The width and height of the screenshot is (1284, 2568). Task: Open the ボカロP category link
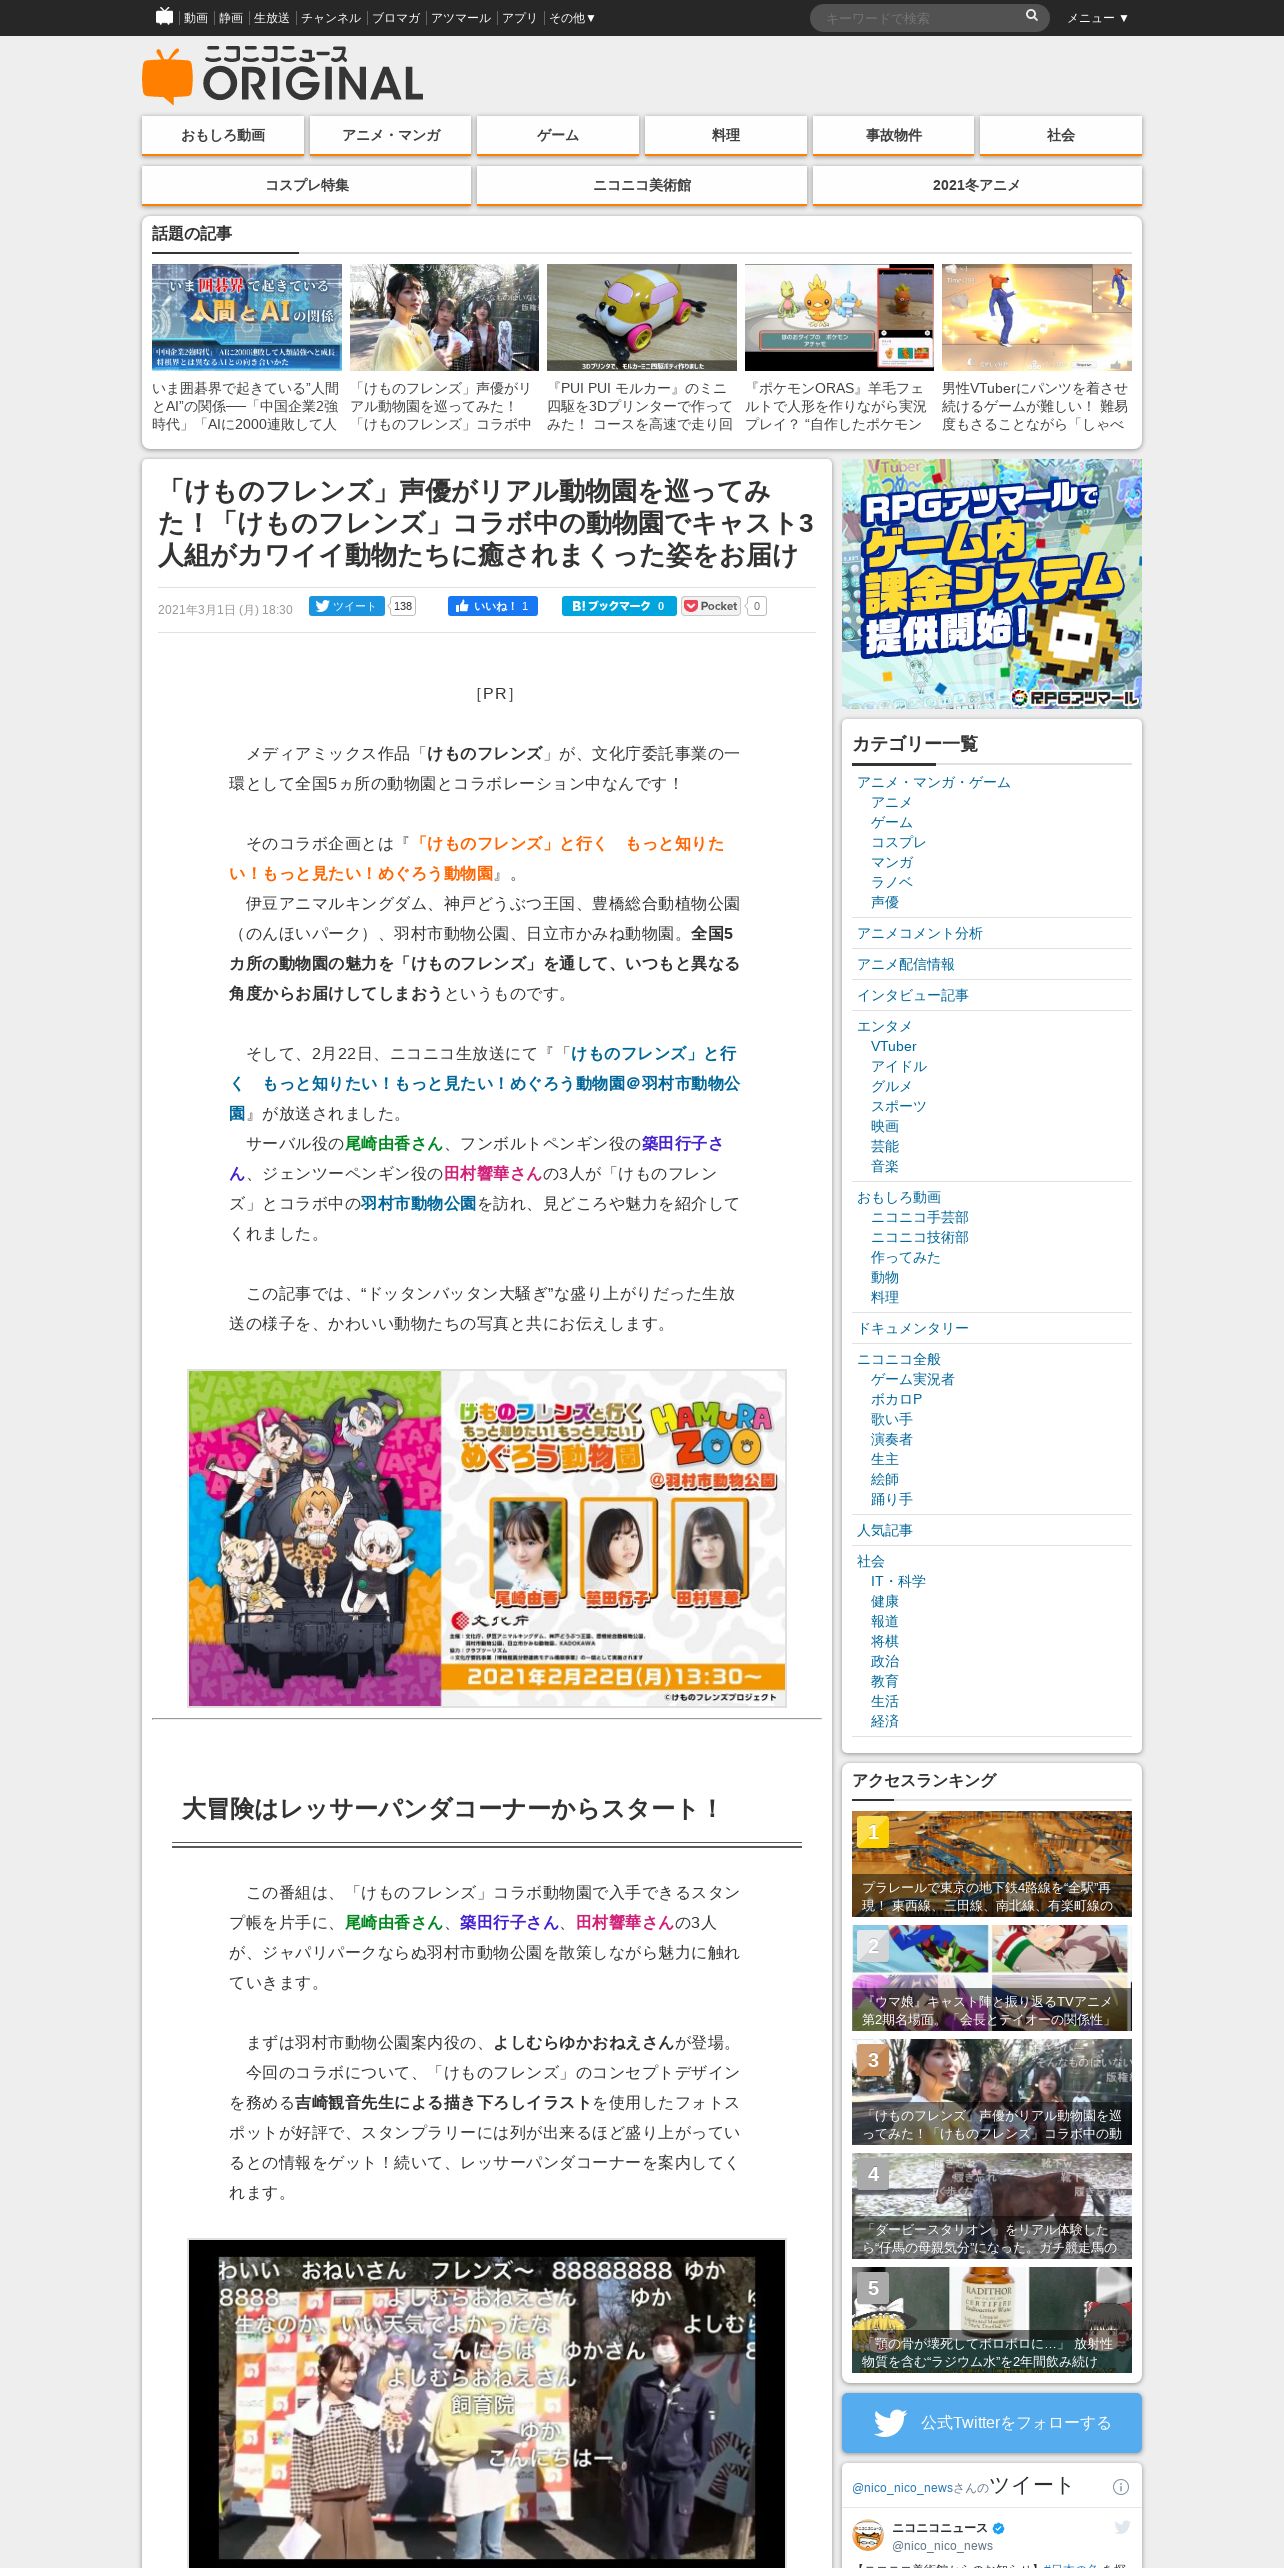point(896,1399)
